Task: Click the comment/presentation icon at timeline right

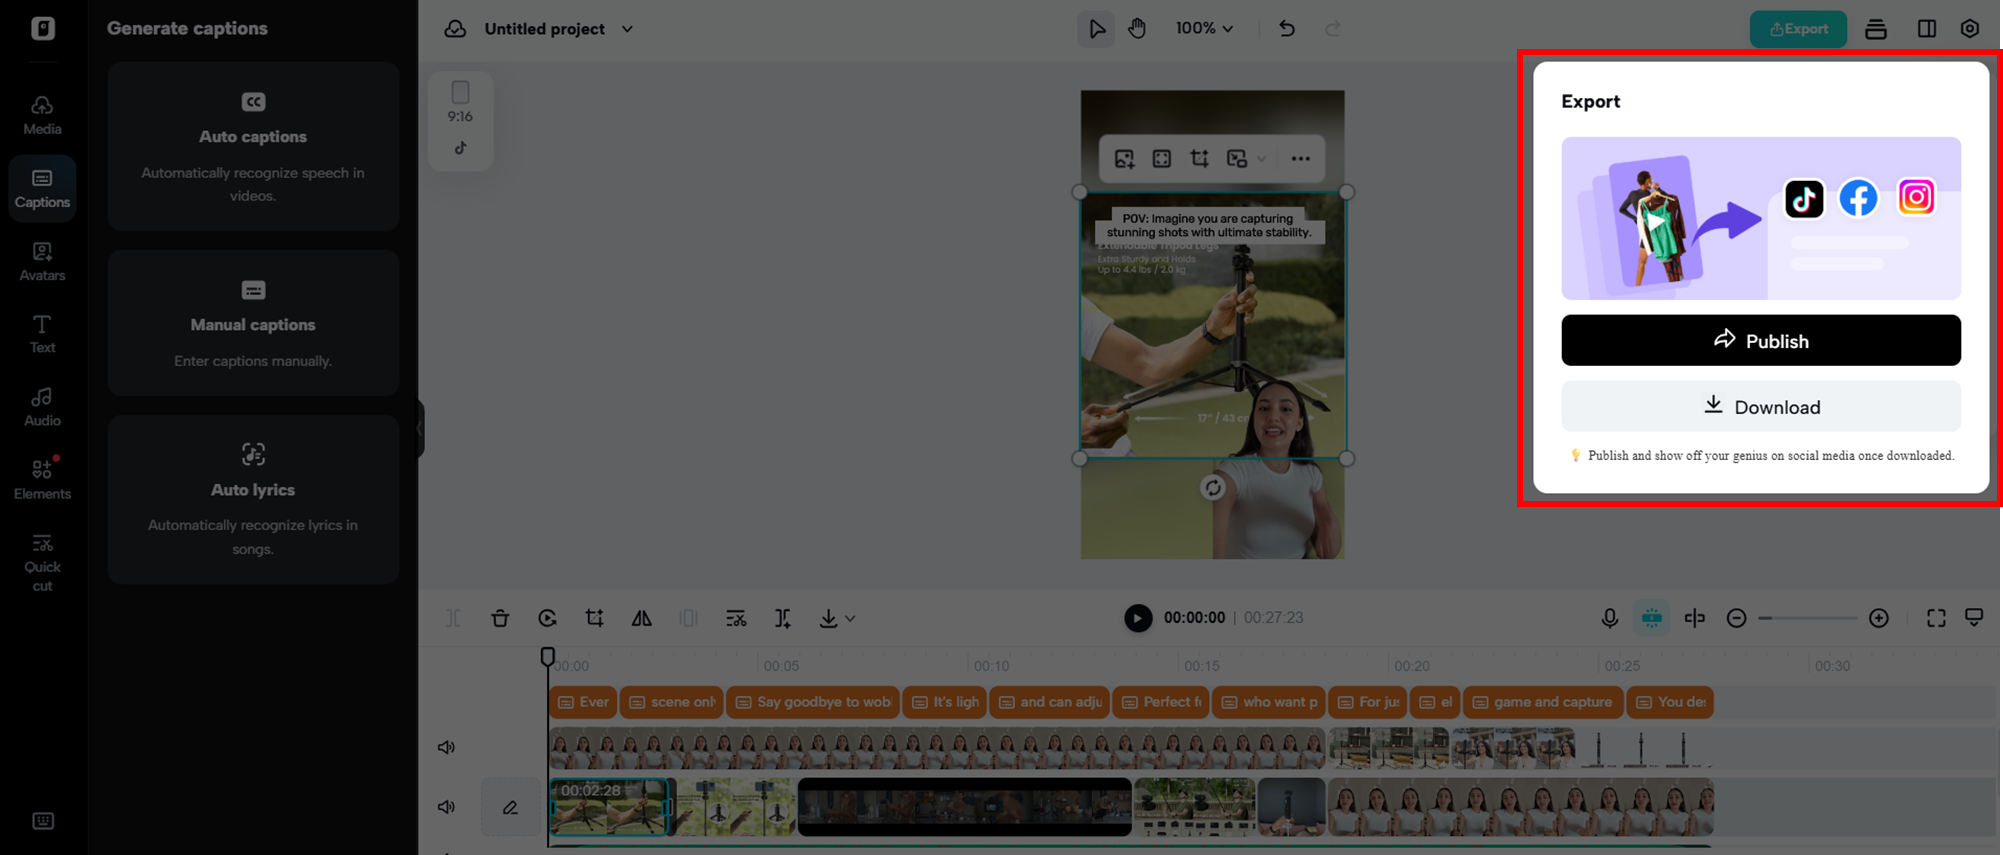Action: click(1974, 617)
